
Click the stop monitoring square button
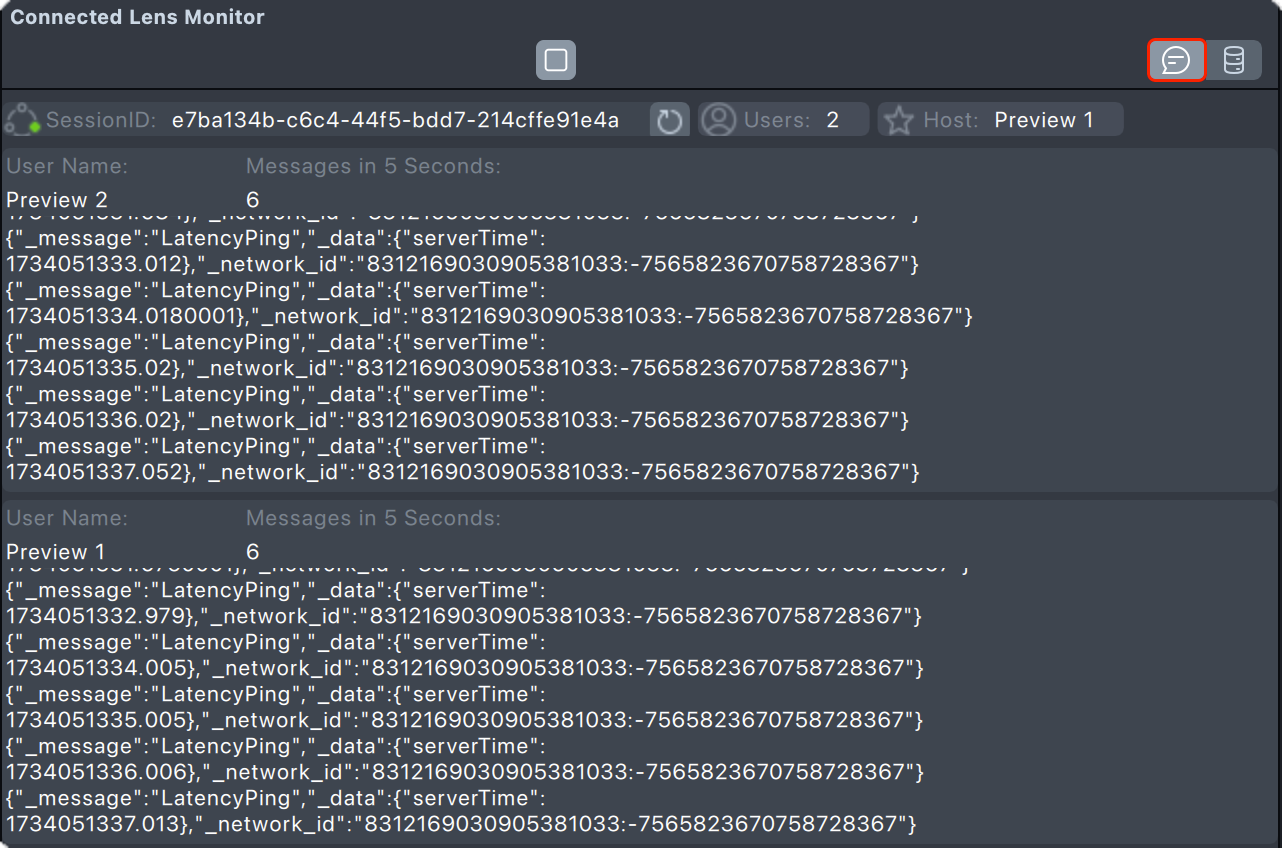(x=556, y=60)
